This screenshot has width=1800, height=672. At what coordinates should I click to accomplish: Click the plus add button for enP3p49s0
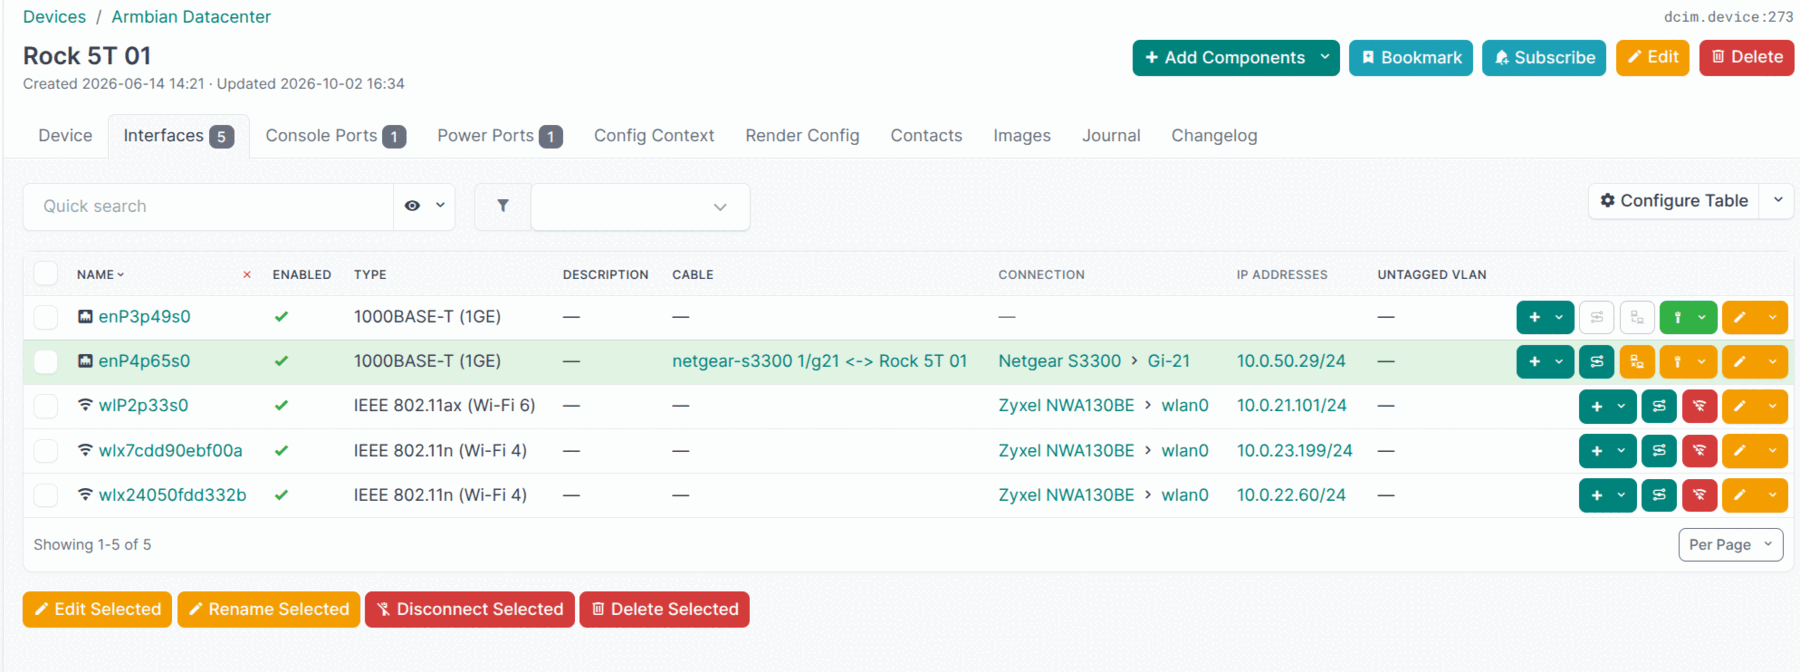tap(1534, 317)
